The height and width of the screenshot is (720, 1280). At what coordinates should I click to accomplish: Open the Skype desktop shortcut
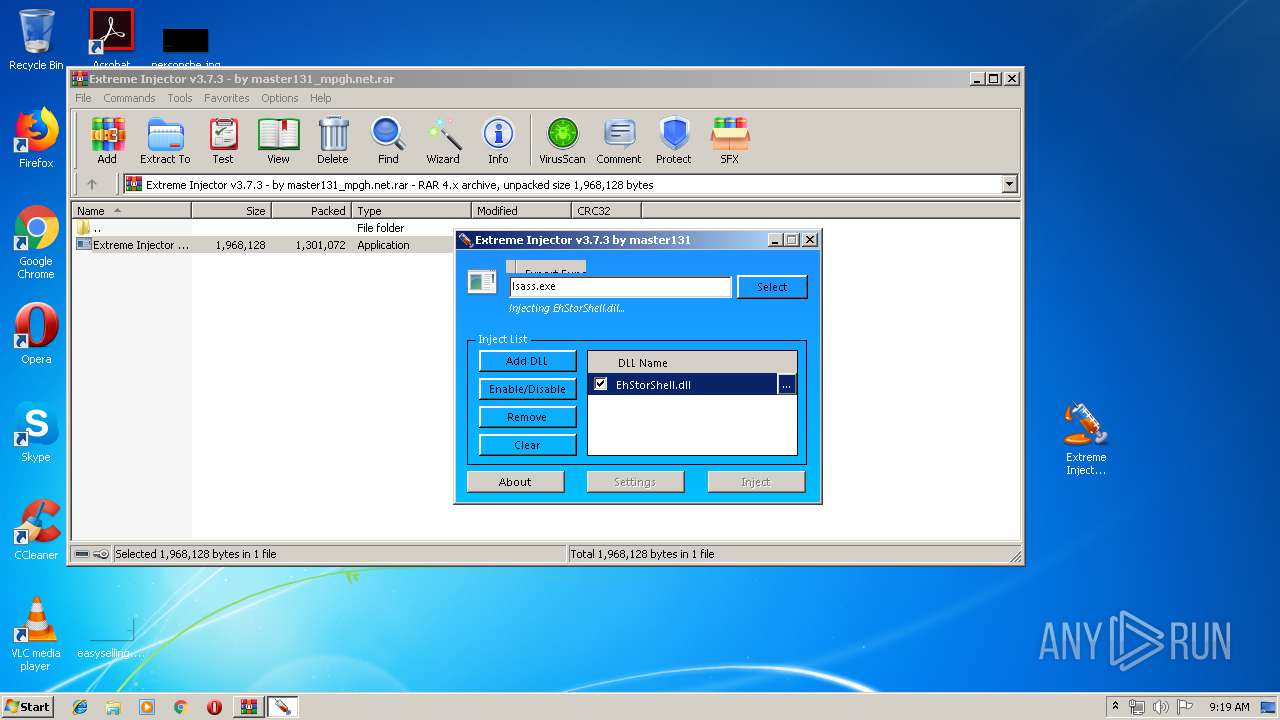click(36, 432)
